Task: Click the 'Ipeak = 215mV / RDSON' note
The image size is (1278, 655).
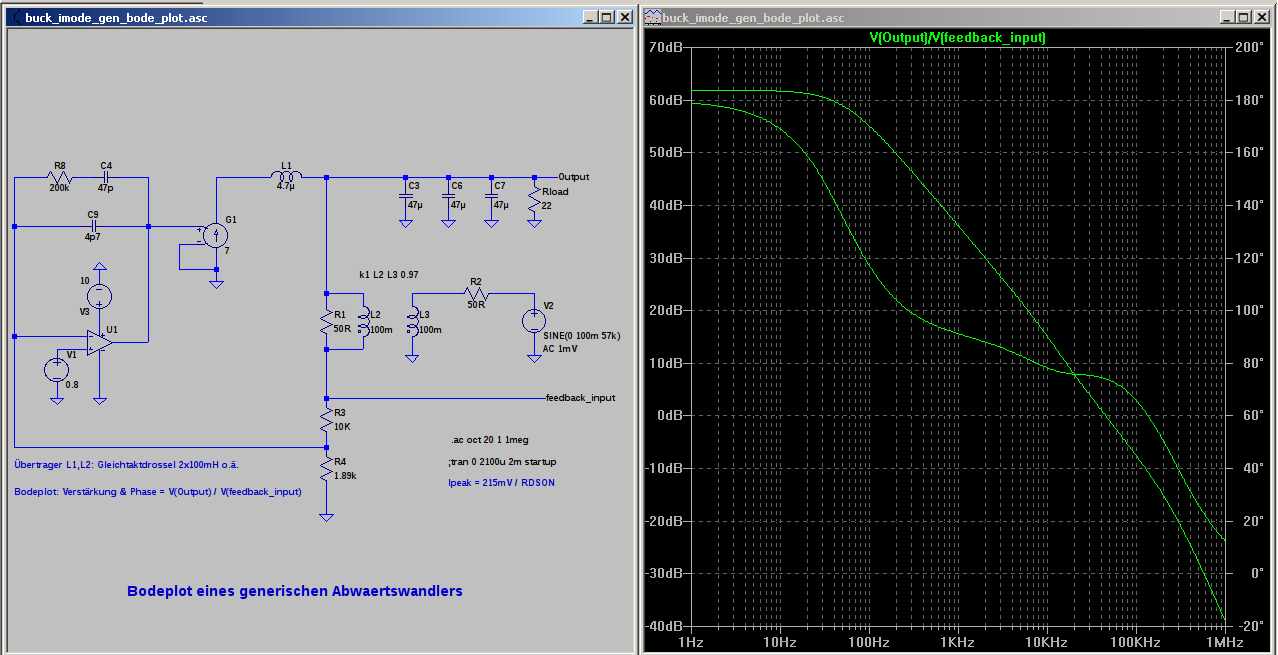Action: pos(502,483)
